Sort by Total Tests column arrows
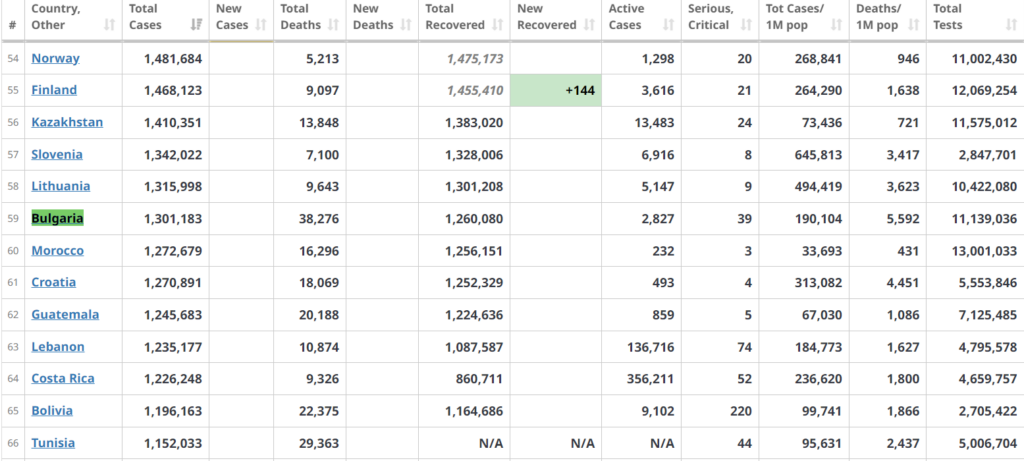 click(x=1012, y=25)
